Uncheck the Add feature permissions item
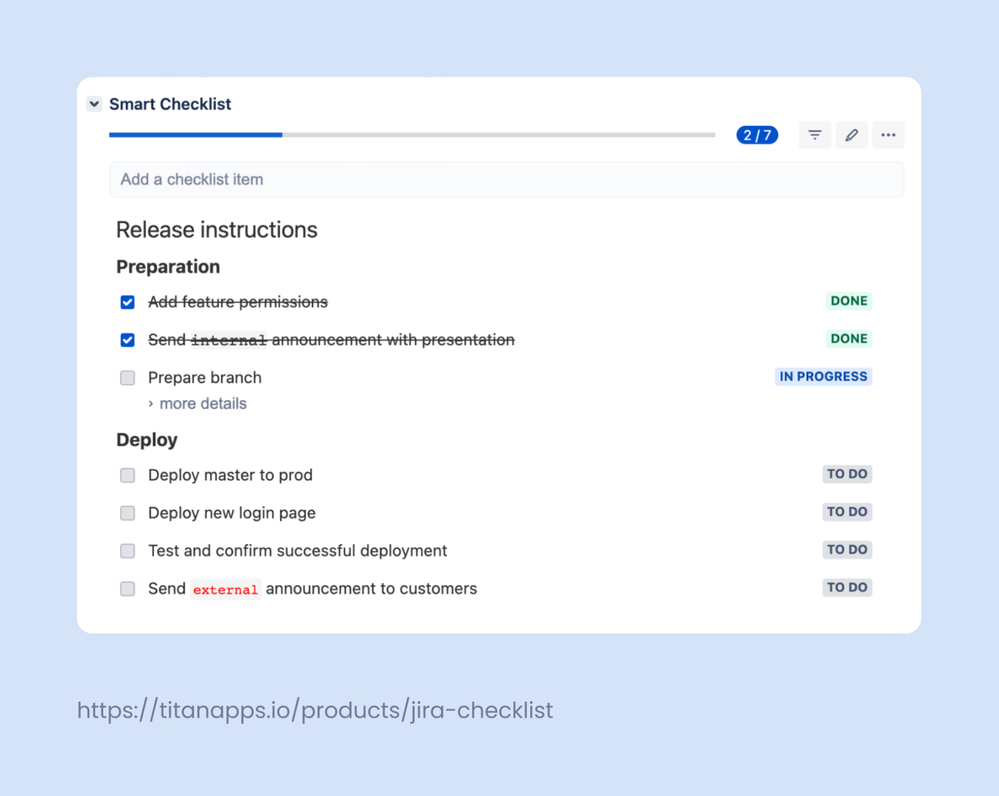The width and height of the screenshot is (999, 796). tap(127, 301)
